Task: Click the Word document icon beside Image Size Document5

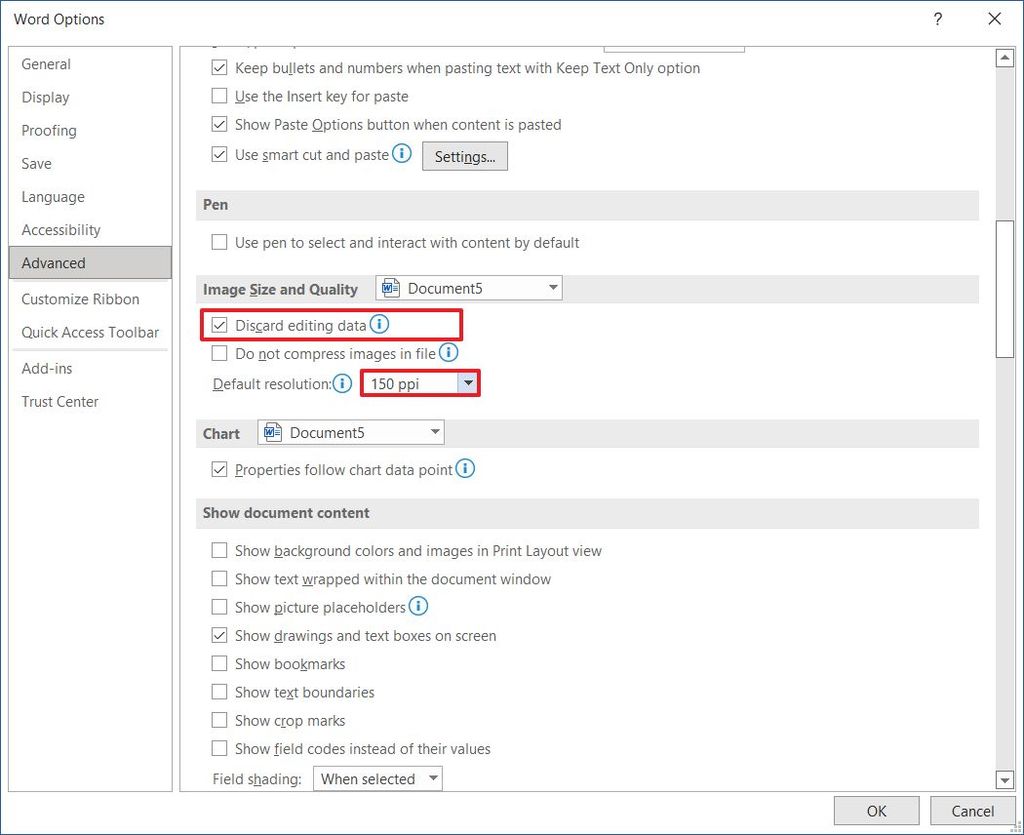Action: (x=388, y=288)
